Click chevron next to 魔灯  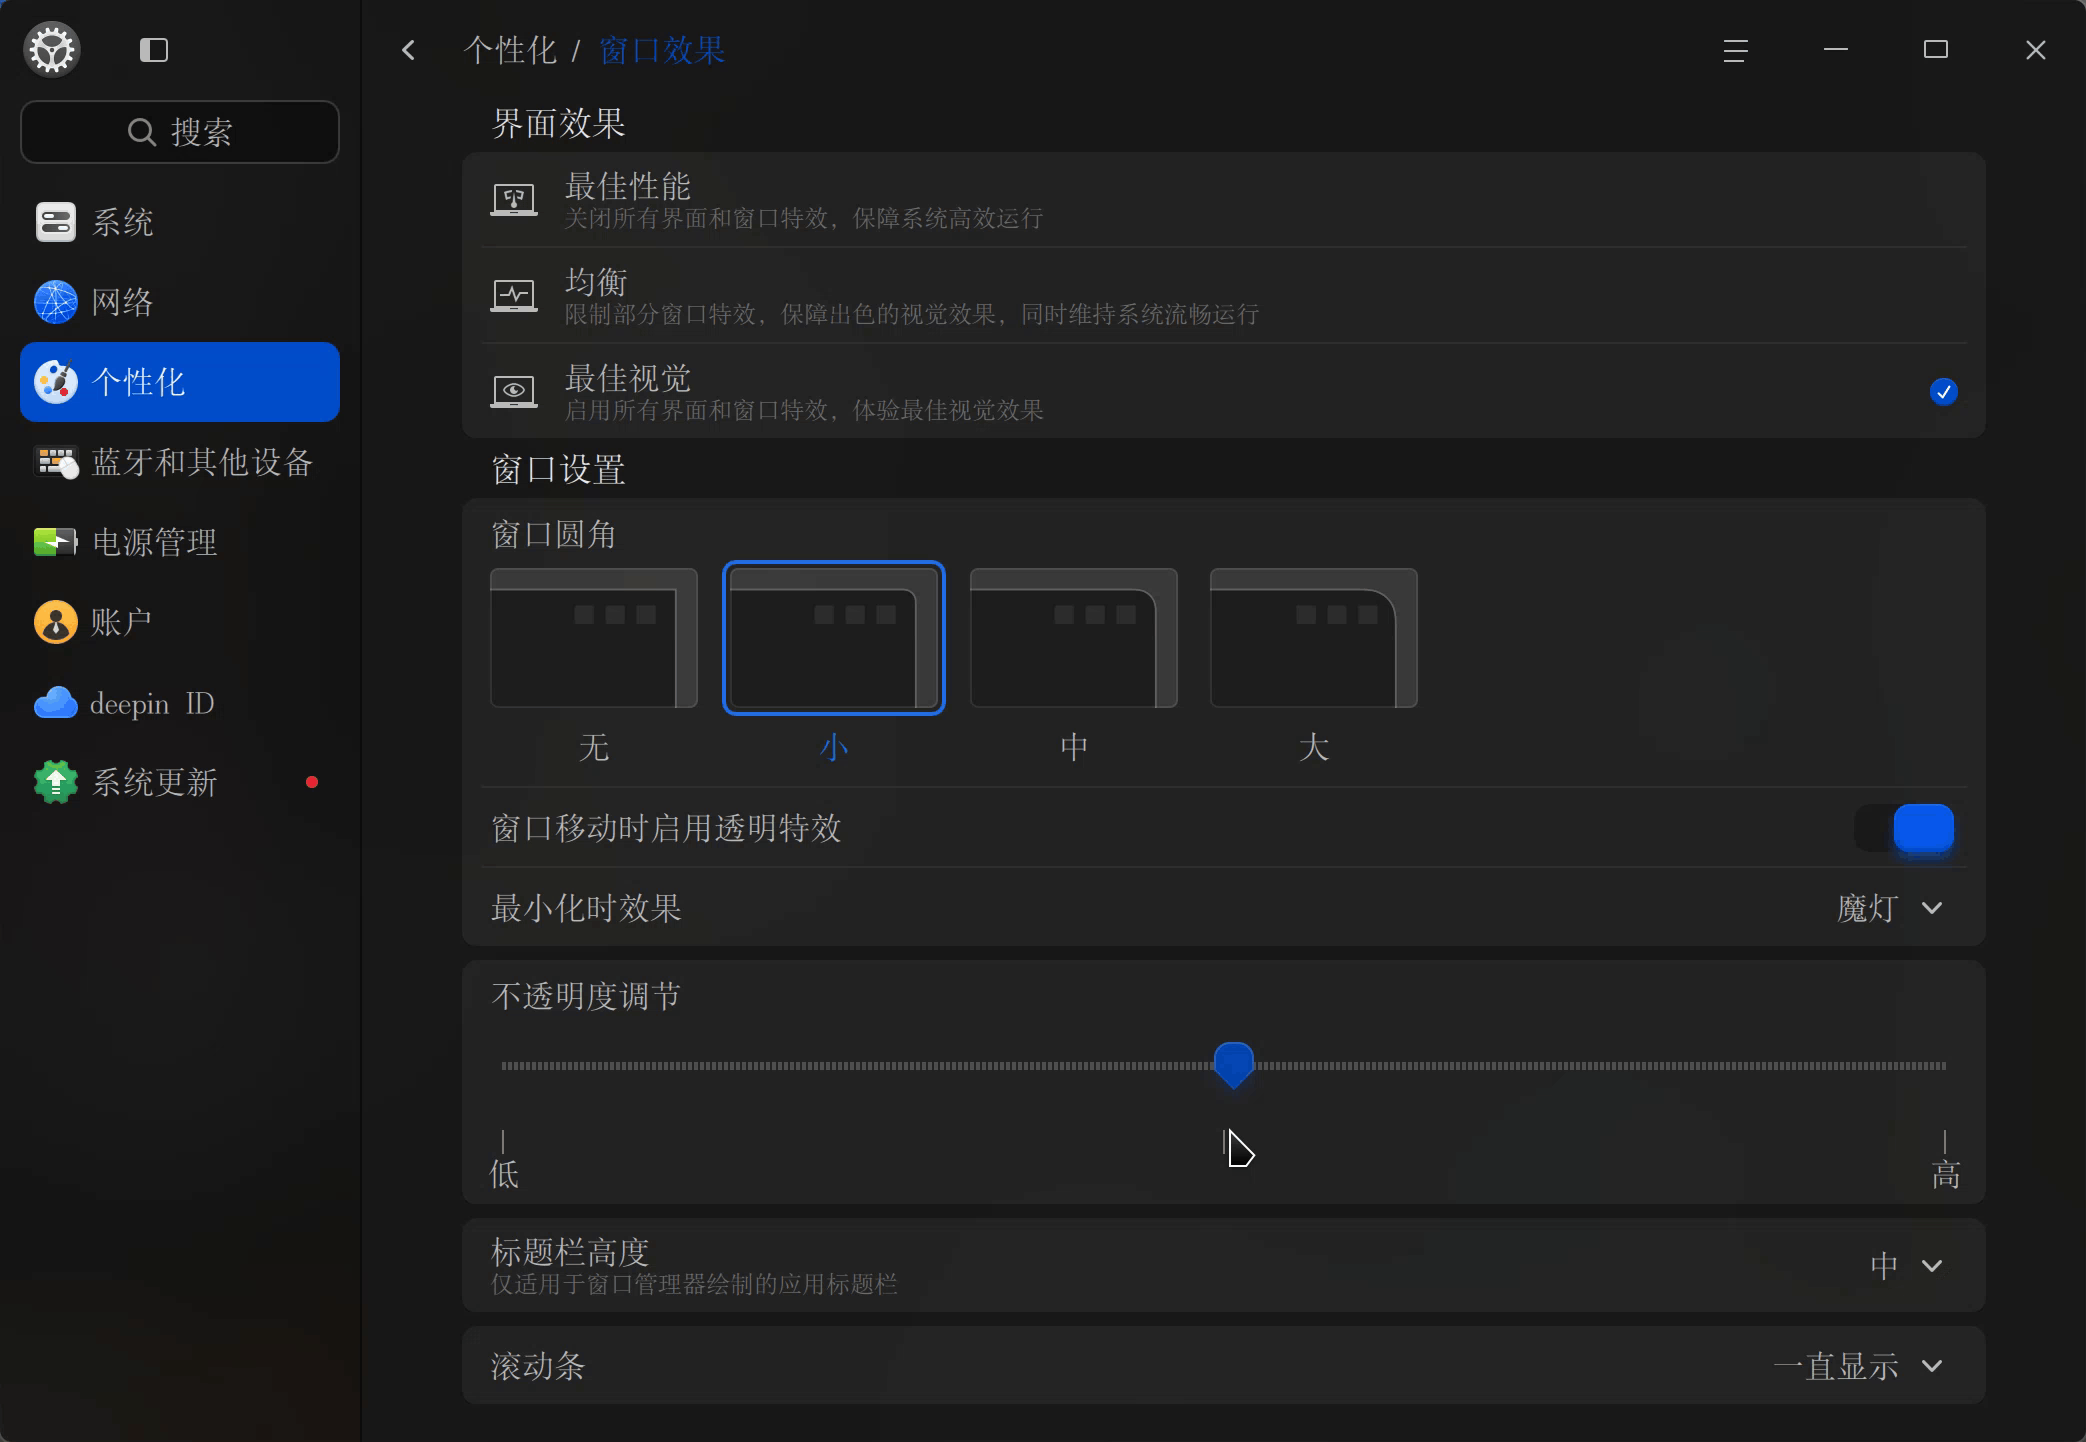click(x=1932, y=908)
